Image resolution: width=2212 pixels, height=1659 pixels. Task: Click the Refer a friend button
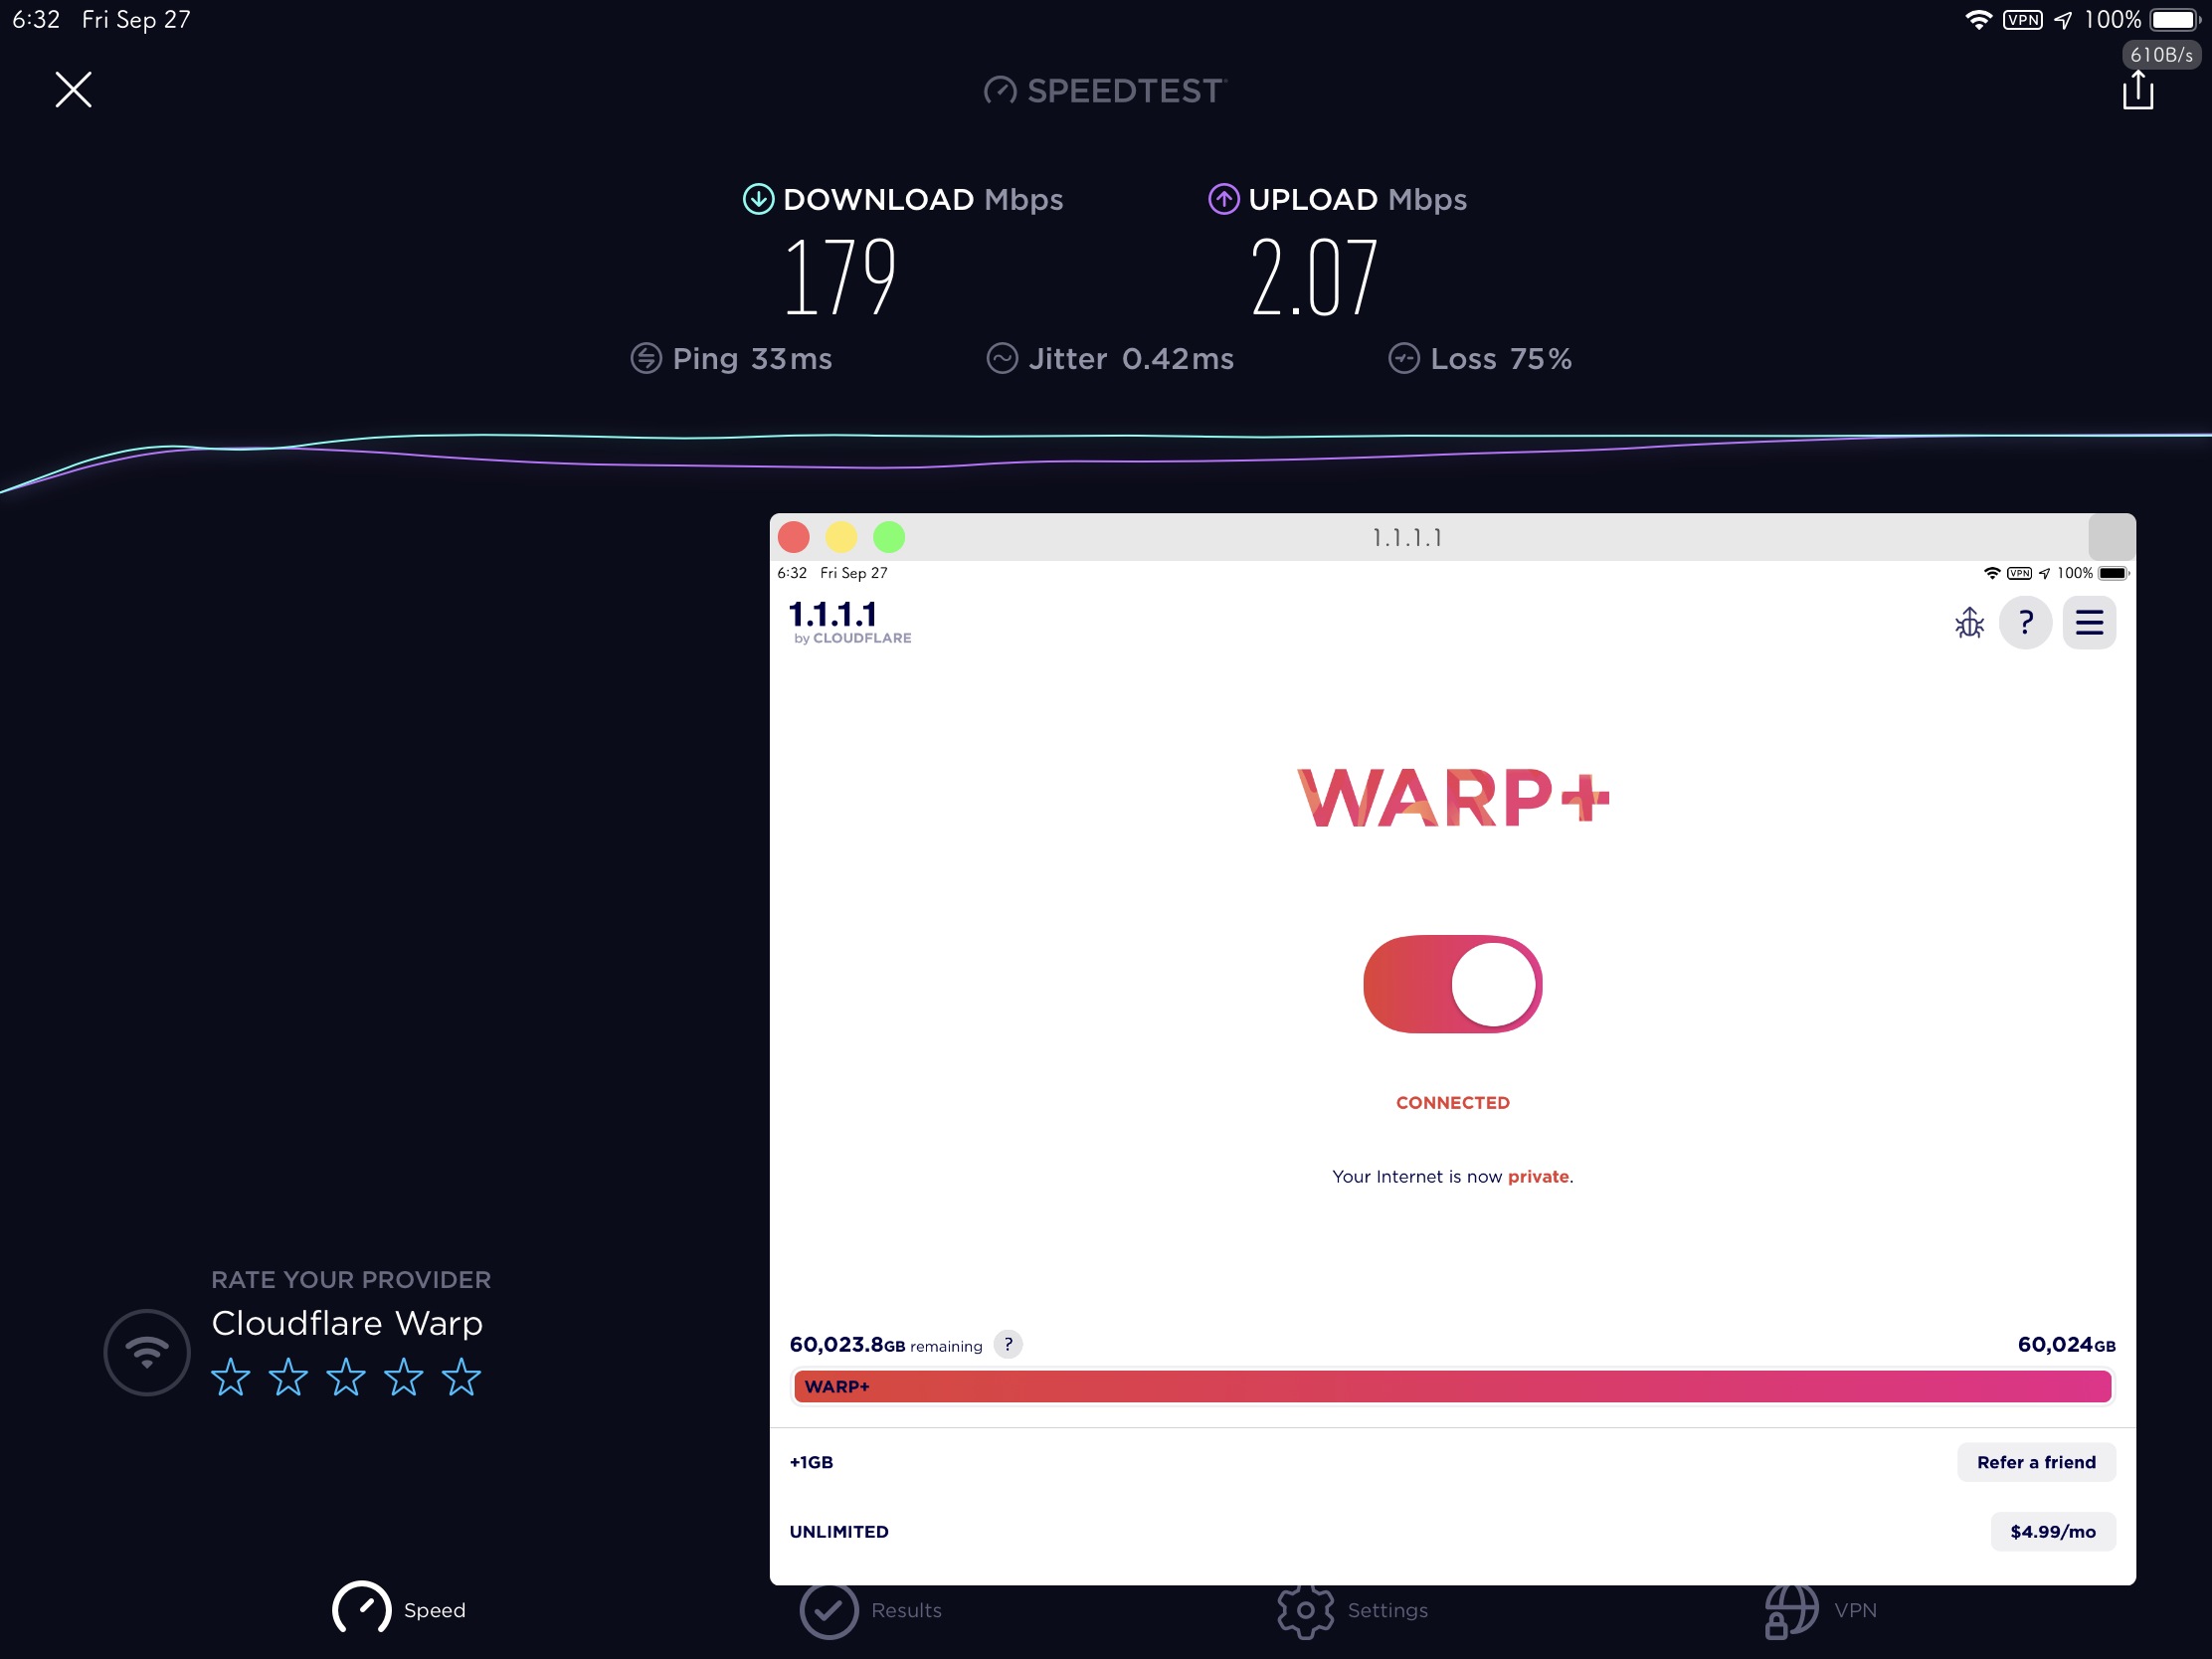[x=2035, y=1462]
